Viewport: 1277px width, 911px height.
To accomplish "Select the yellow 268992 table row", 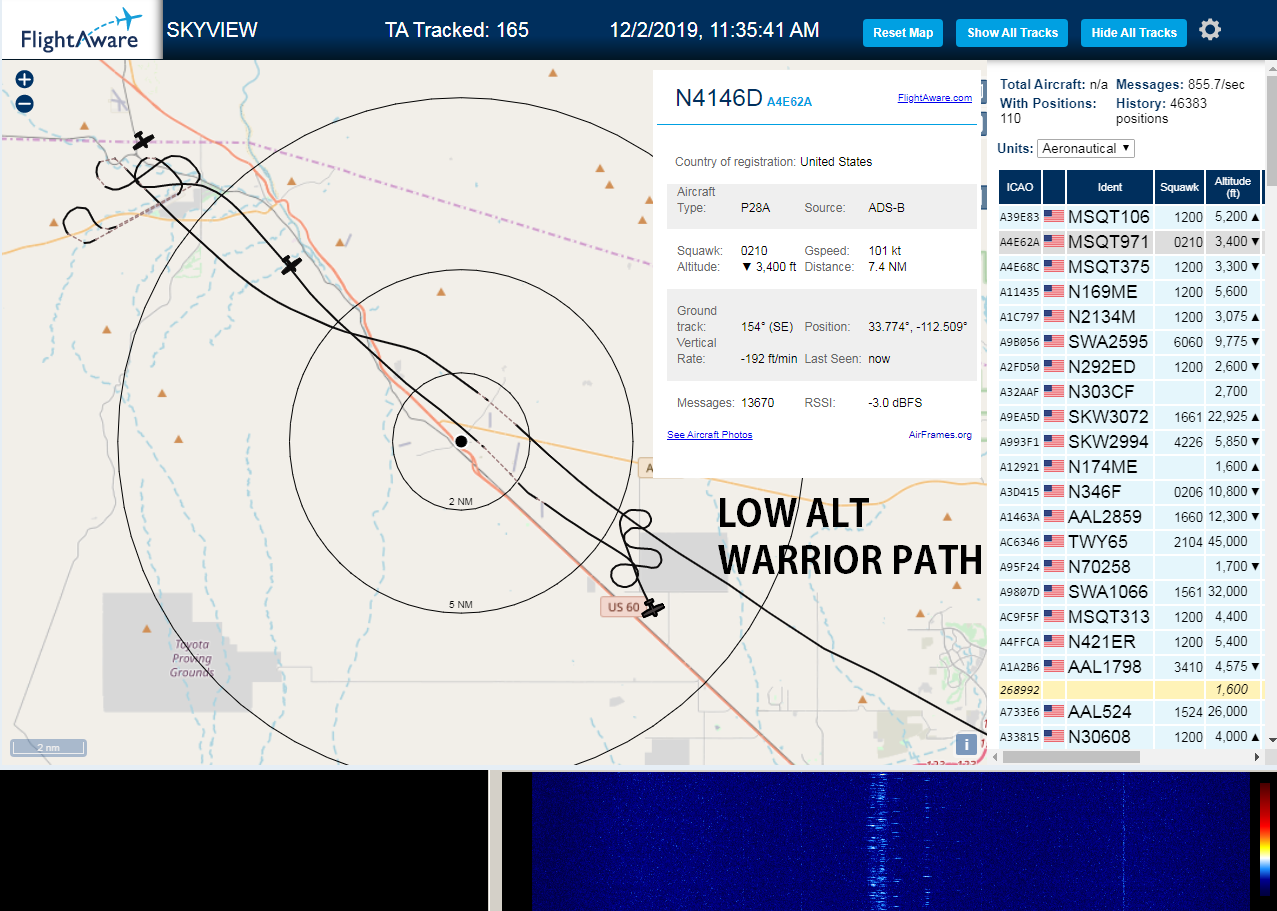I will click(1130, 689).
